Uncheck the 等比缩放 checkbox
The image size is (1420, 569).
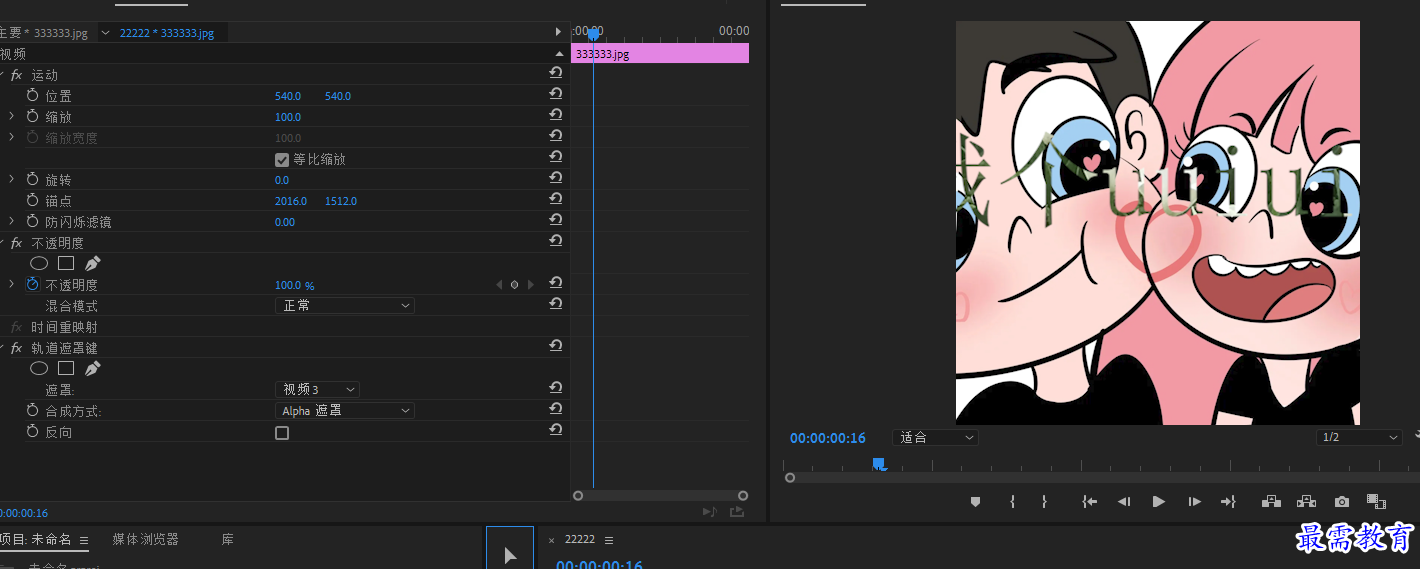pos(282,159)
